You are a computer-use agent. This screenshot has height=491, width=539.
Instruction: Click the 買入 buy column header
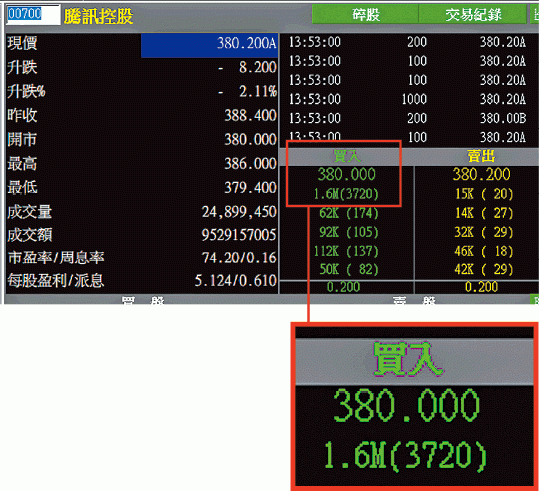coord(346,157)
